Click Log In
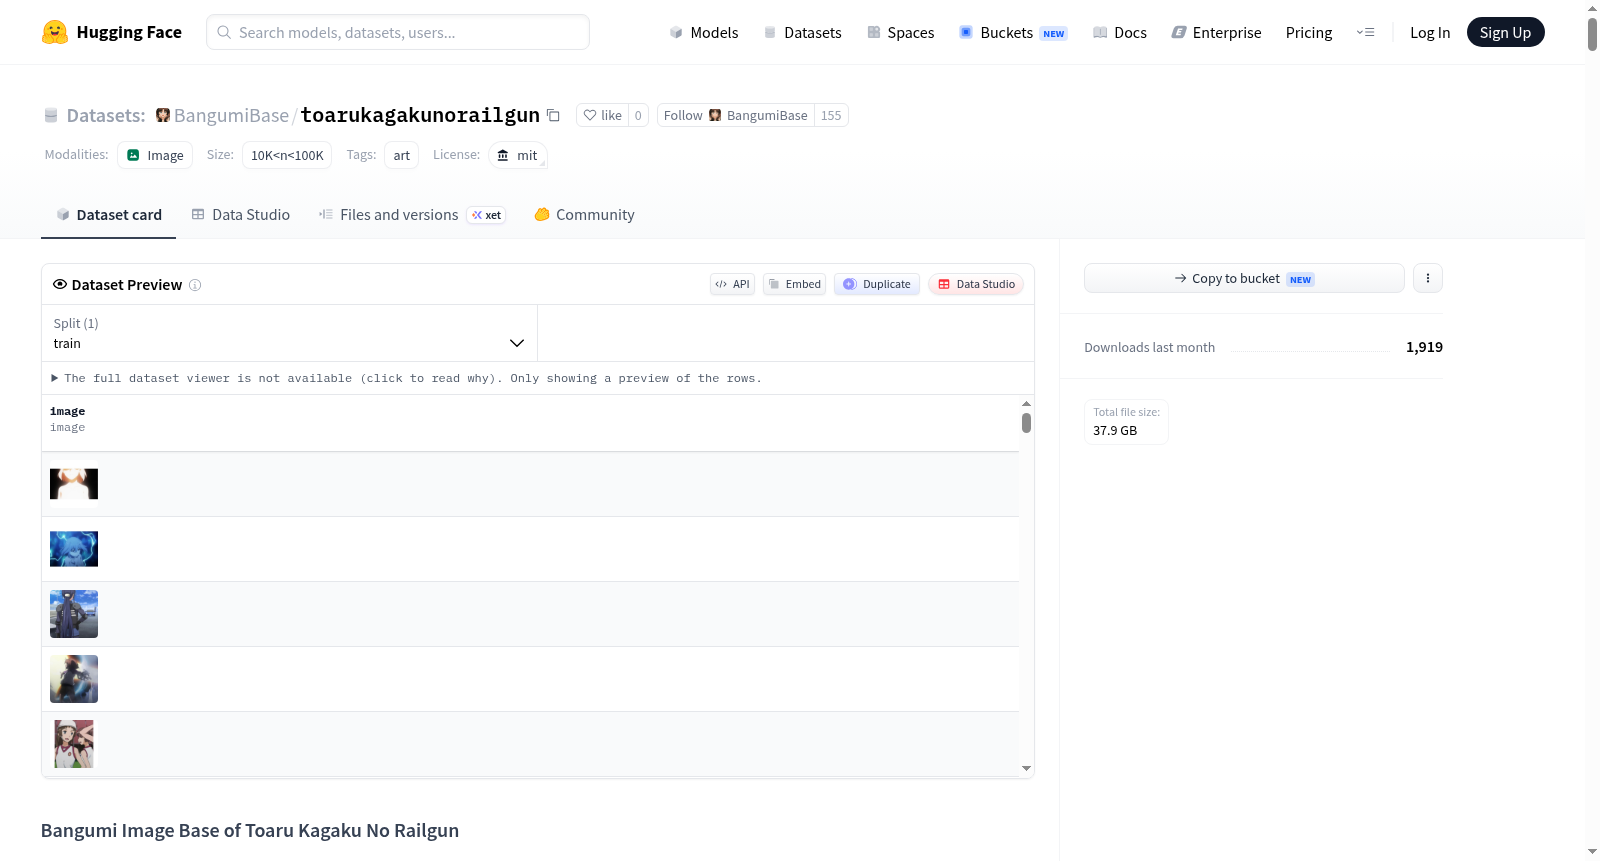 [x=1430, y=32]
